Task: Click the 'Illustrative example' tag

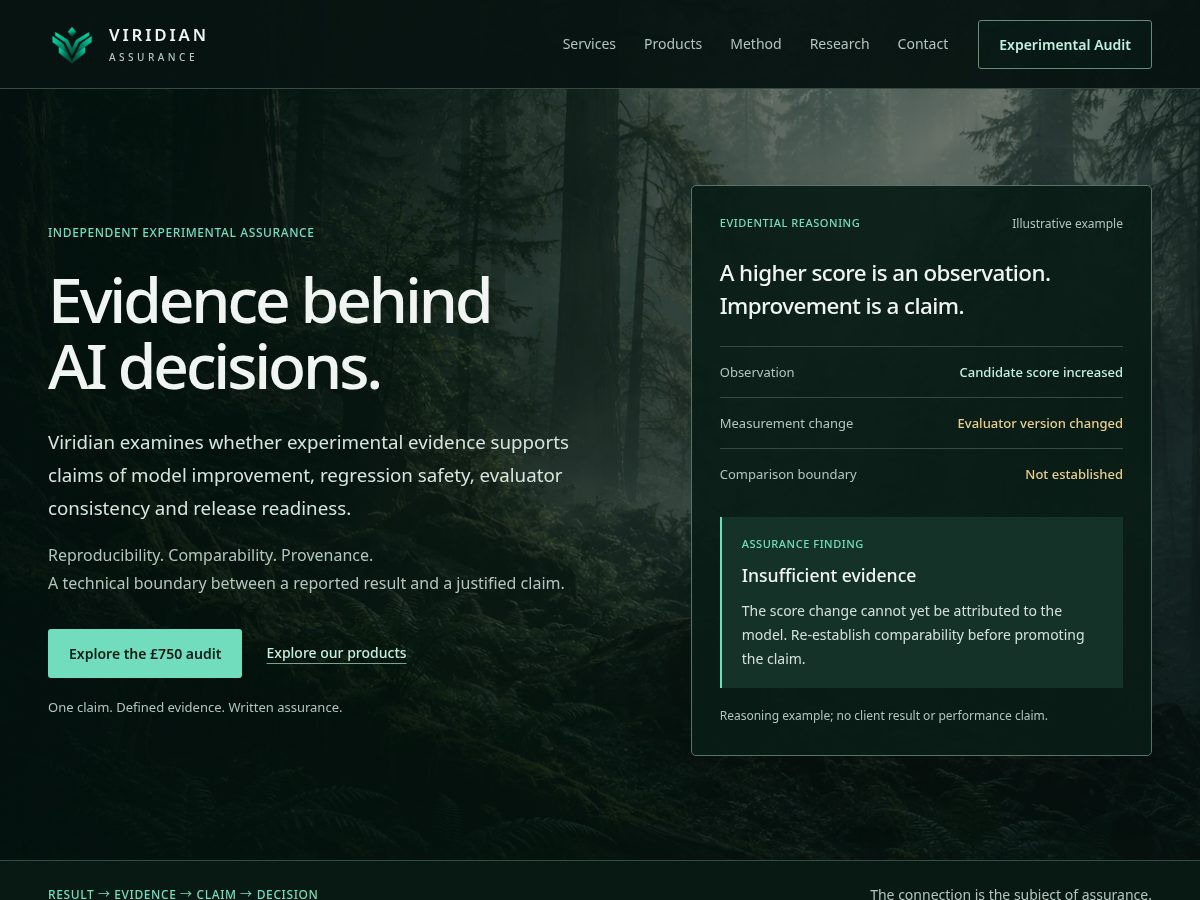Action: click(x=1067, y=223)
